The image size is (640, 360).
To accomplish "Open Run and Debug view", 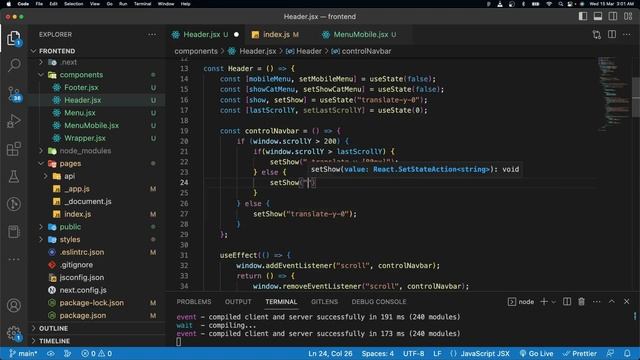I will click(14, 121).
